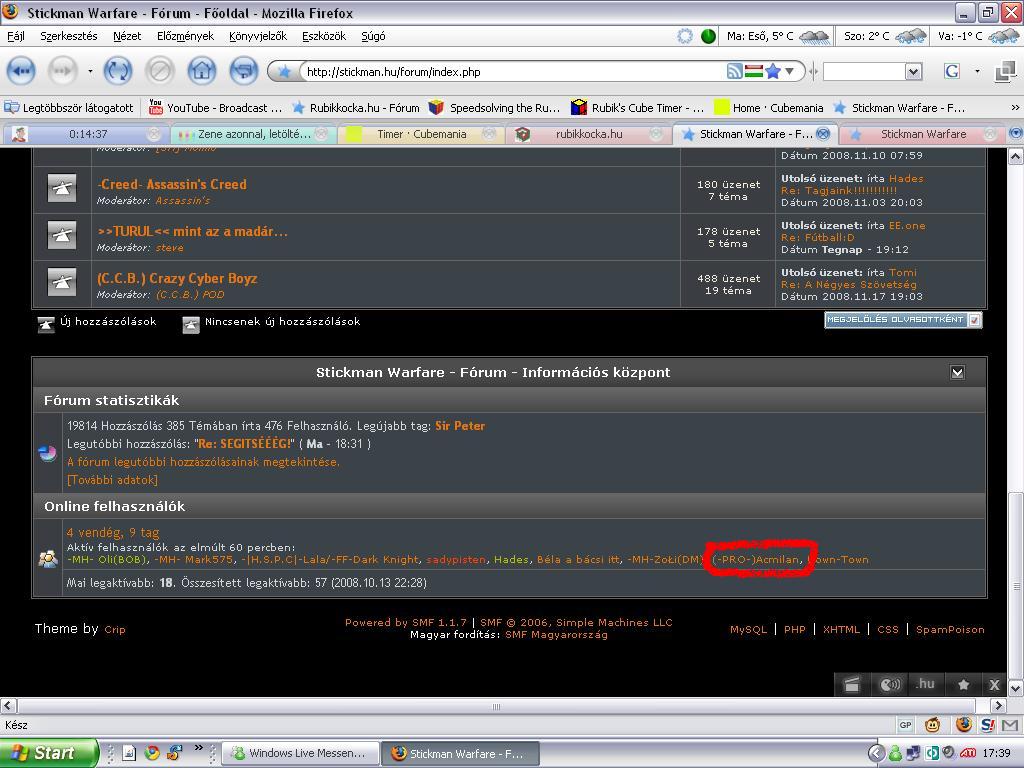Click the Firefox icon in status bar
1024x768 pixels.
[963, 724]
